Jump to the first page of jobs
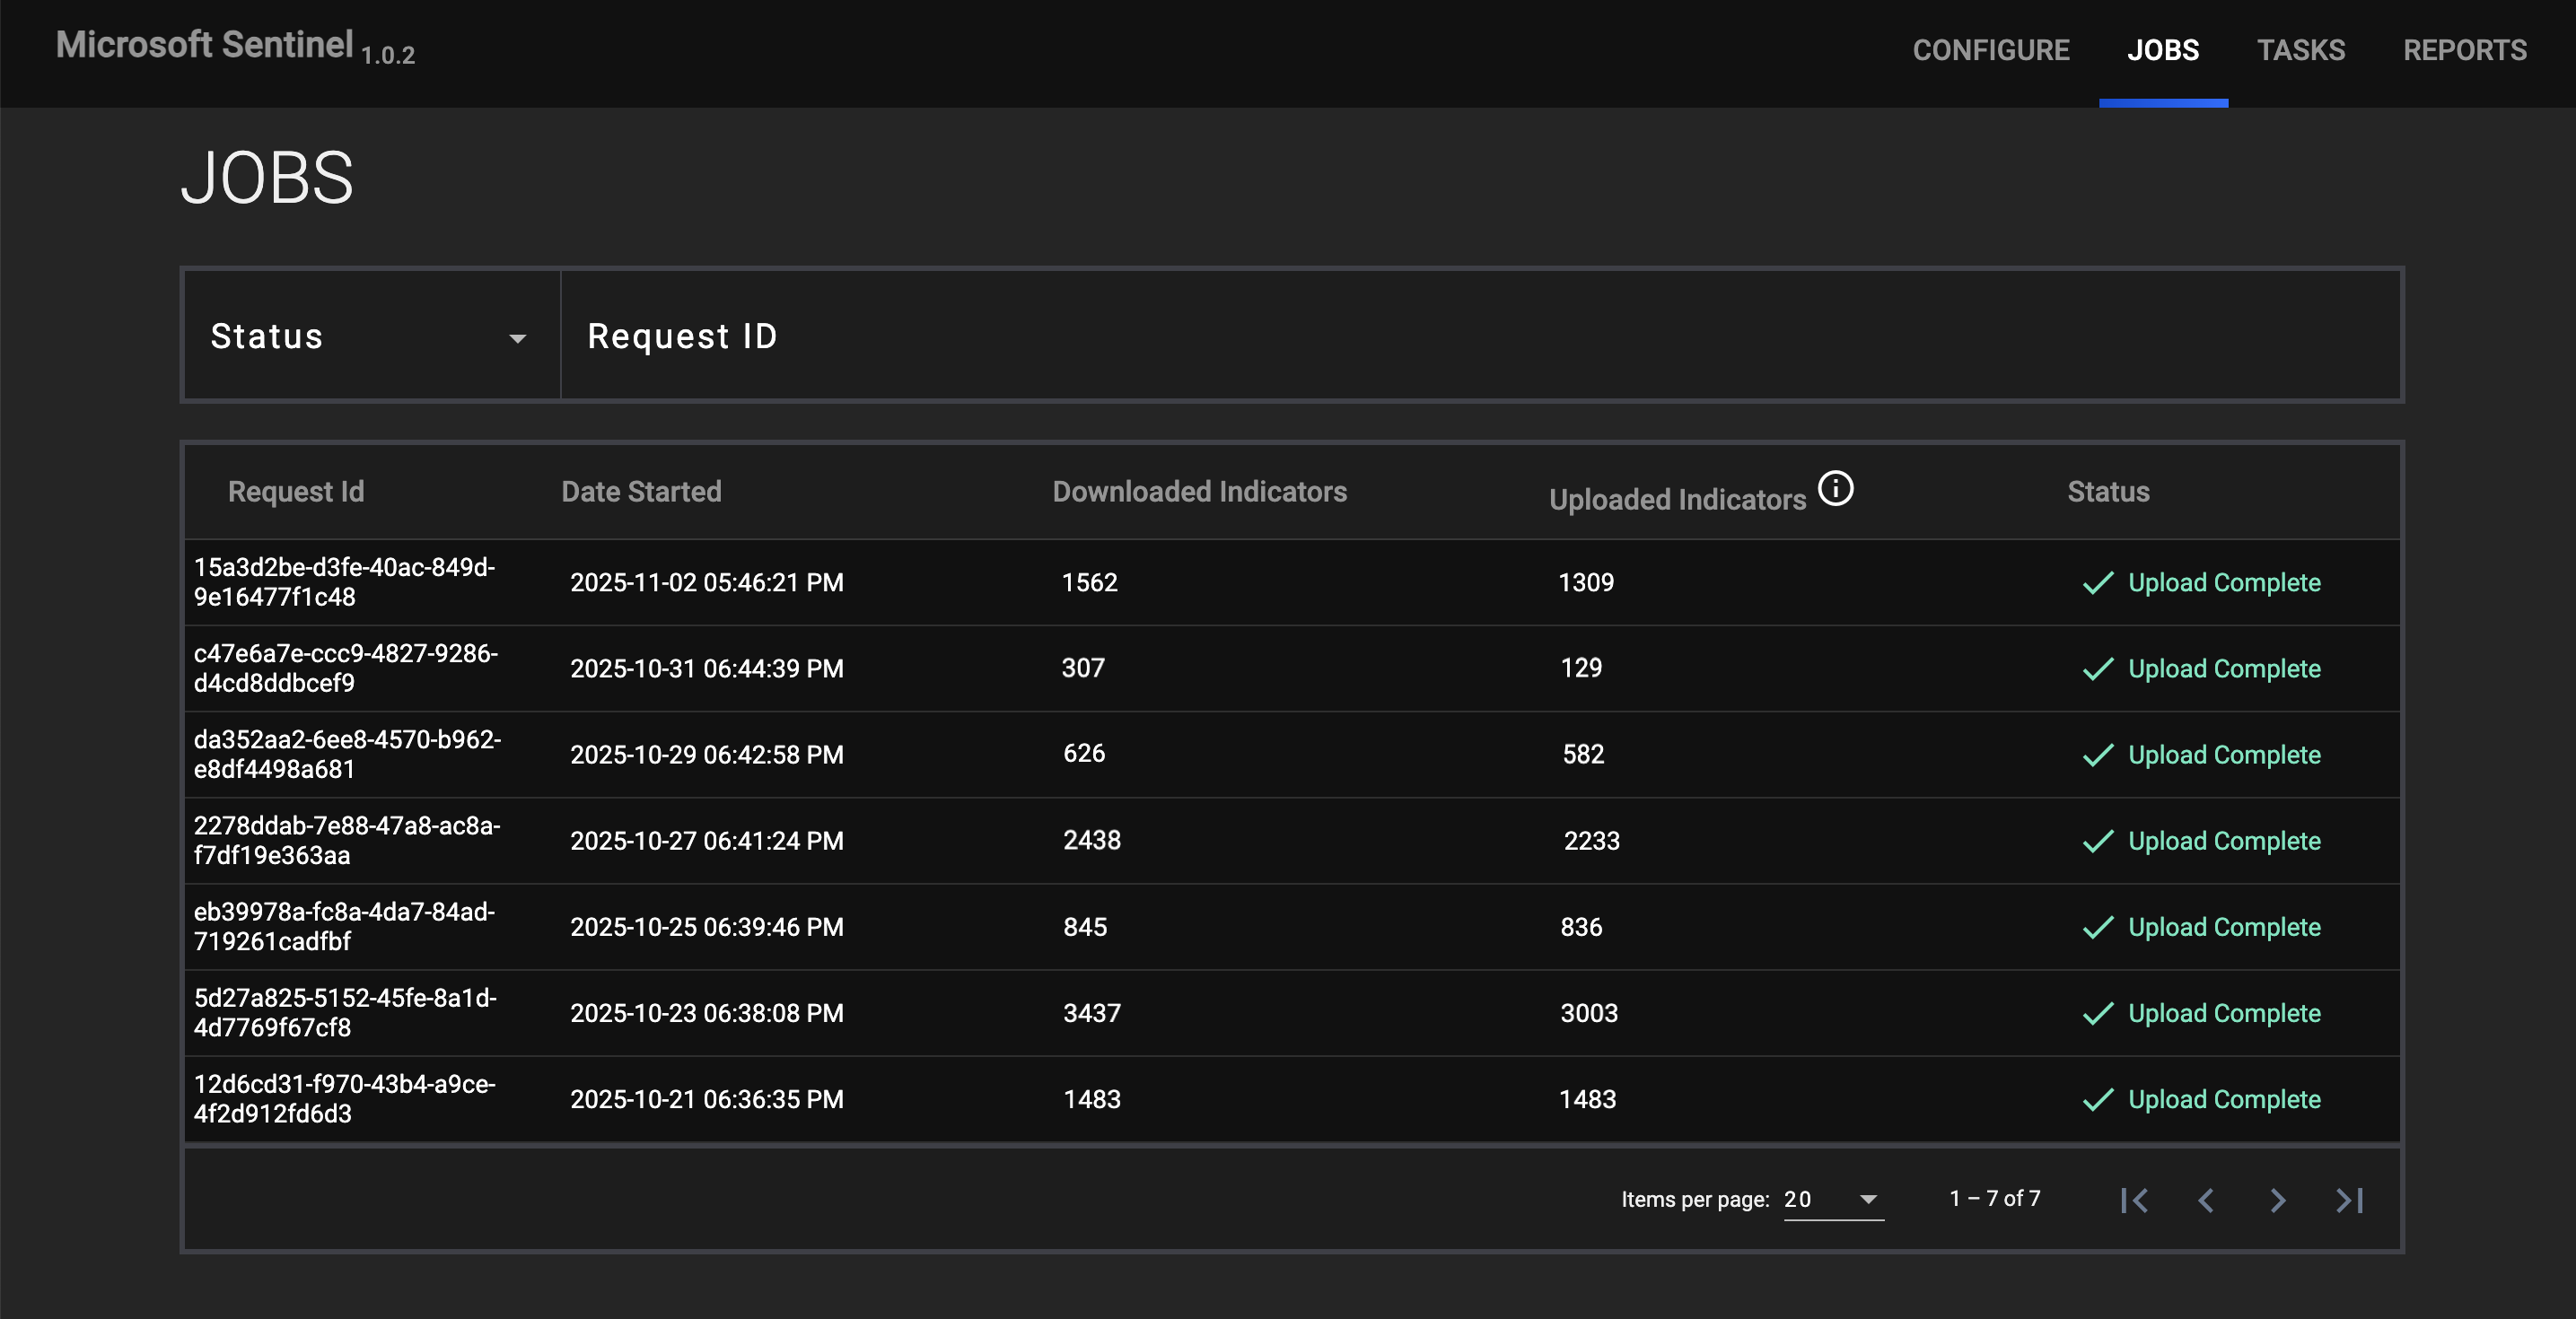The width and height of the screenshot is (2576, 1319). click(2135, 1200)
